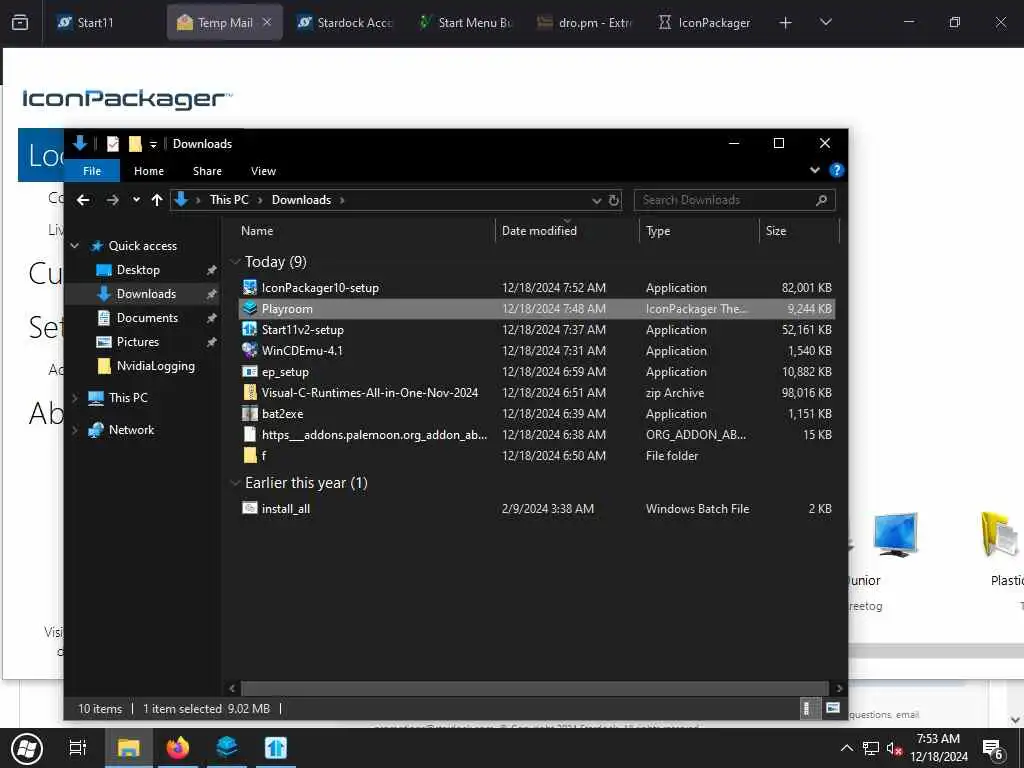This screenshot has height=768, width=1024.
Task: Expand the Network tree node
Action: (x=74, y=430)
